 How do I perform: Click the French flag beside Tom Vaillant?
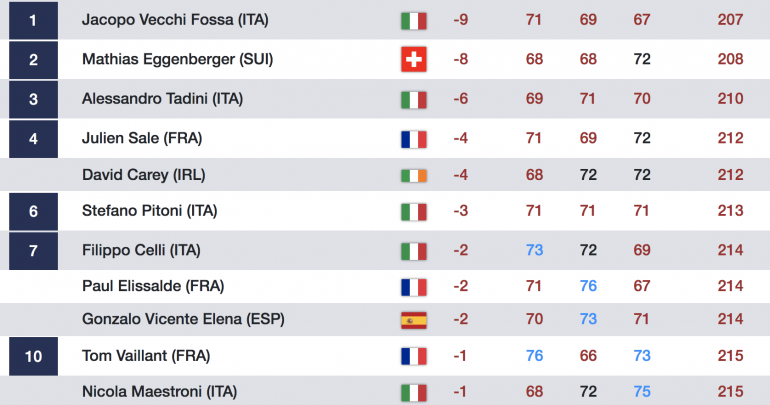(413, 356)
